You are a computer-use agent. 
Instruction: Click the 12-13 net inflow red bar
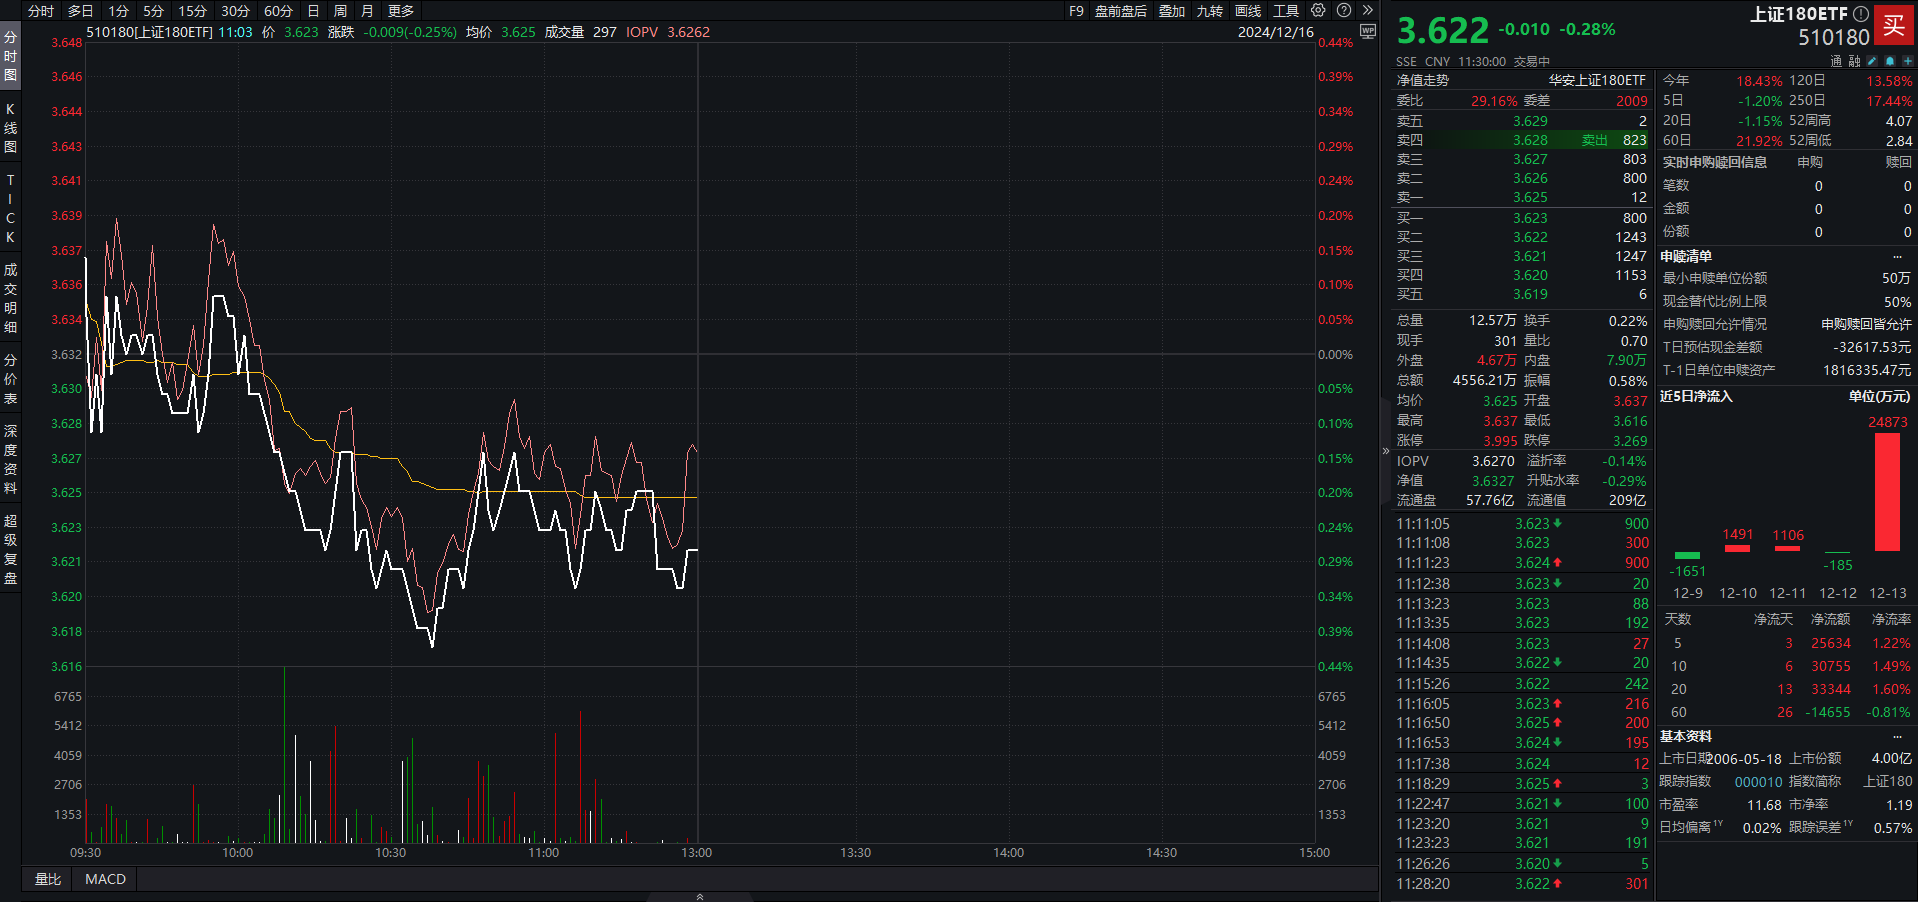tap(1887, 492)
